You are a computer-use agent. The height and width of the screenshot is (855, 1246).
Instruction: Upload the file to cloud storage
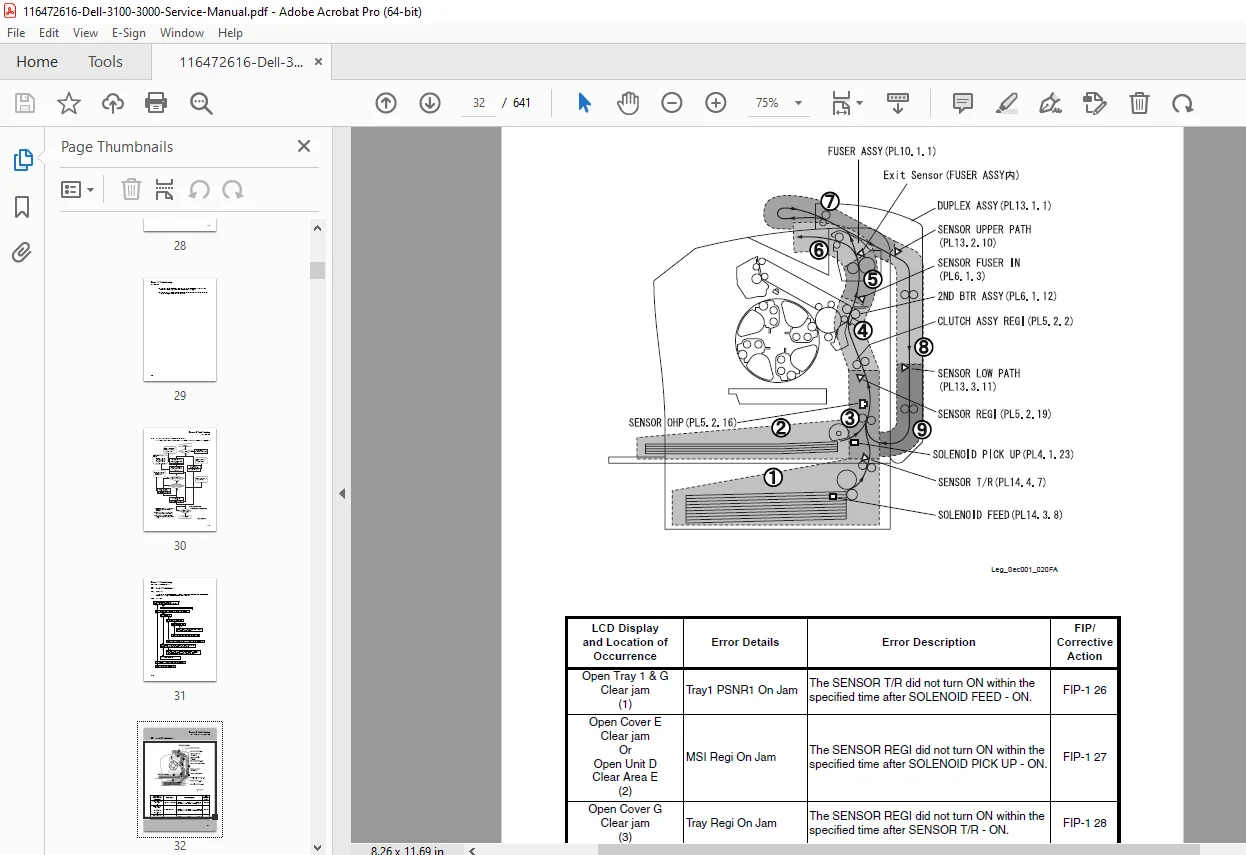113,103
